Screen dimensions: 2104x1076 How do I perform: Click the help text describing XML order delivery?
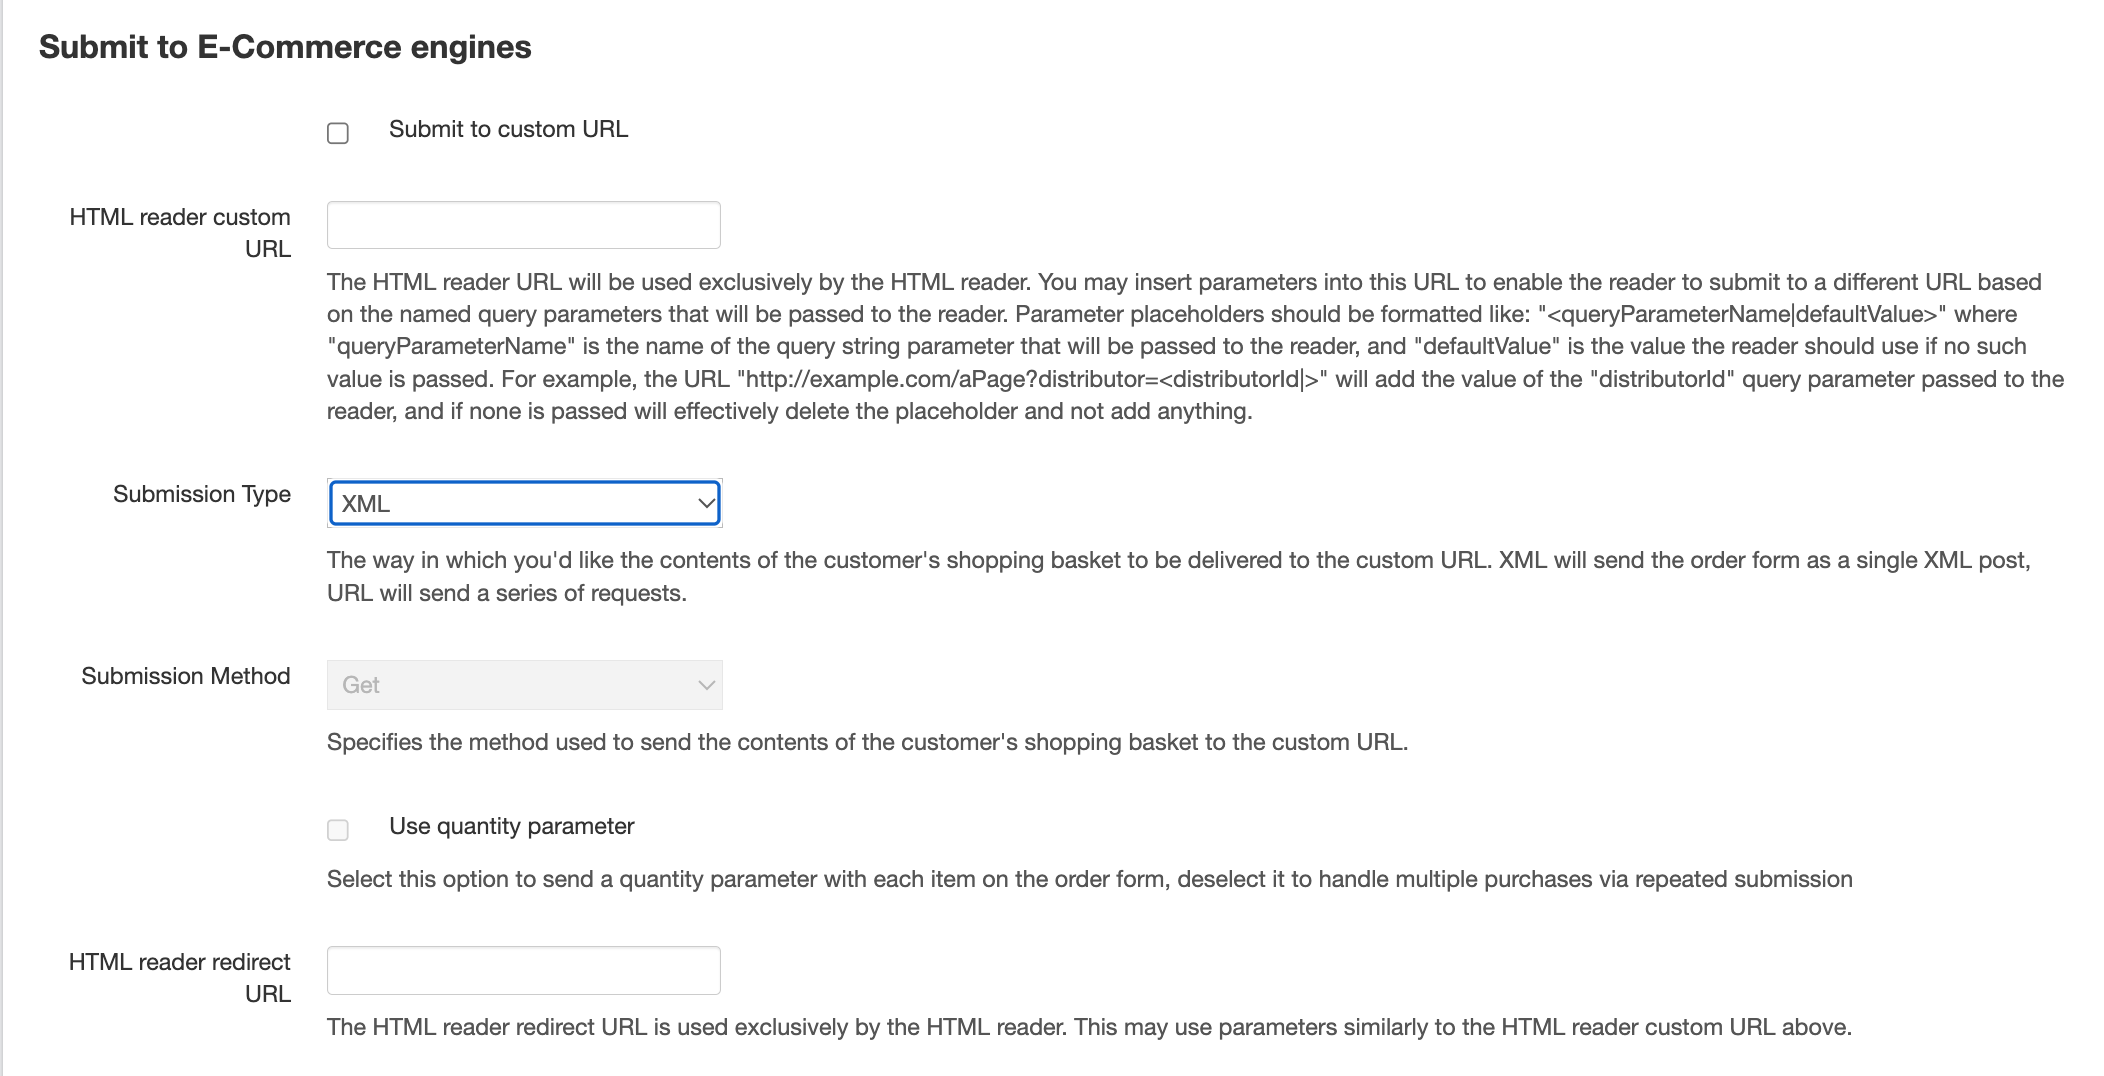(x=1178, y=576)
